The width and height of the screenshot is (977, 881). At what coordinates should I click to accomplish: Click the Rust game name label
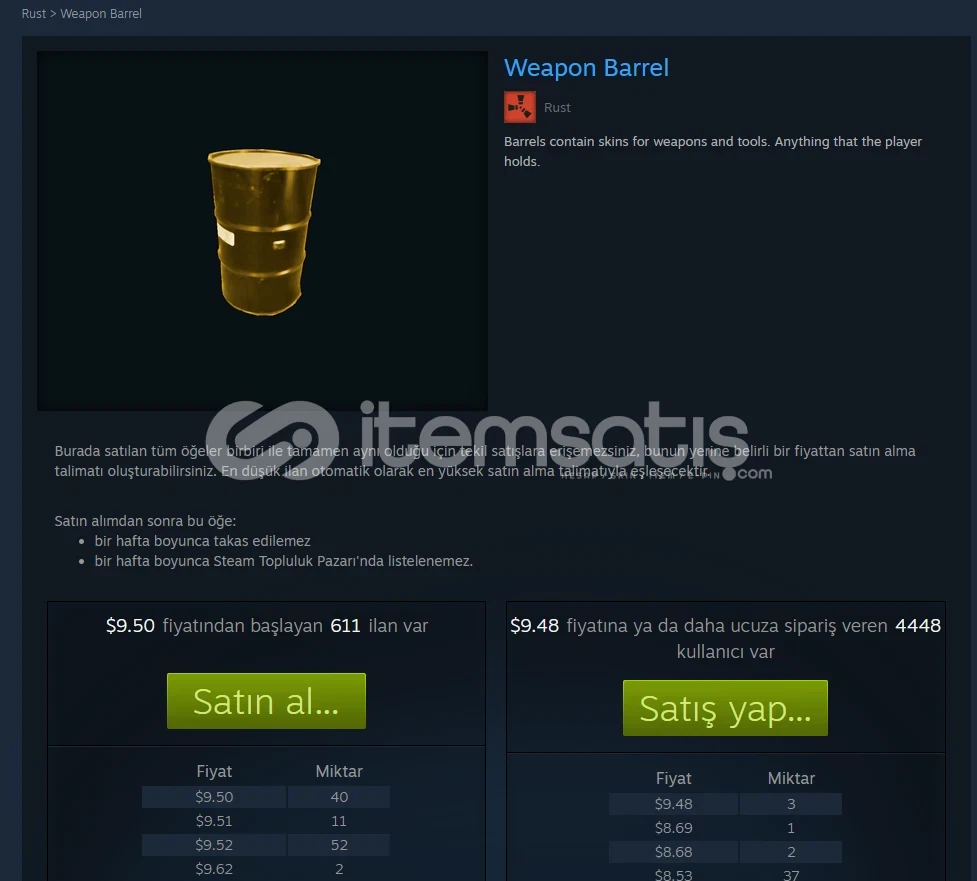557,108
